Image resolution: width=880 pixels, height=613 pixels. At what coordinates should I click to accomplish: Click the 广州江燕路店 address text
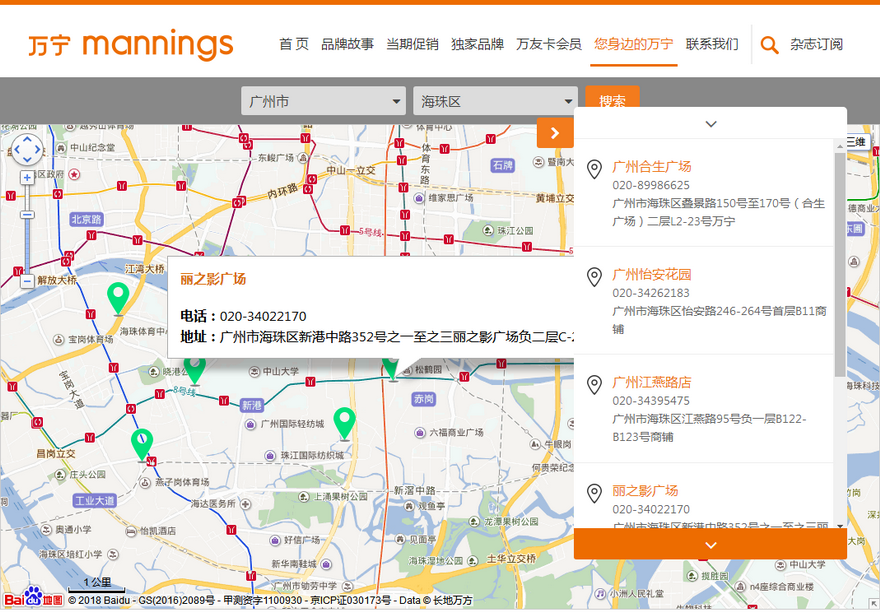tap(709, 428)
